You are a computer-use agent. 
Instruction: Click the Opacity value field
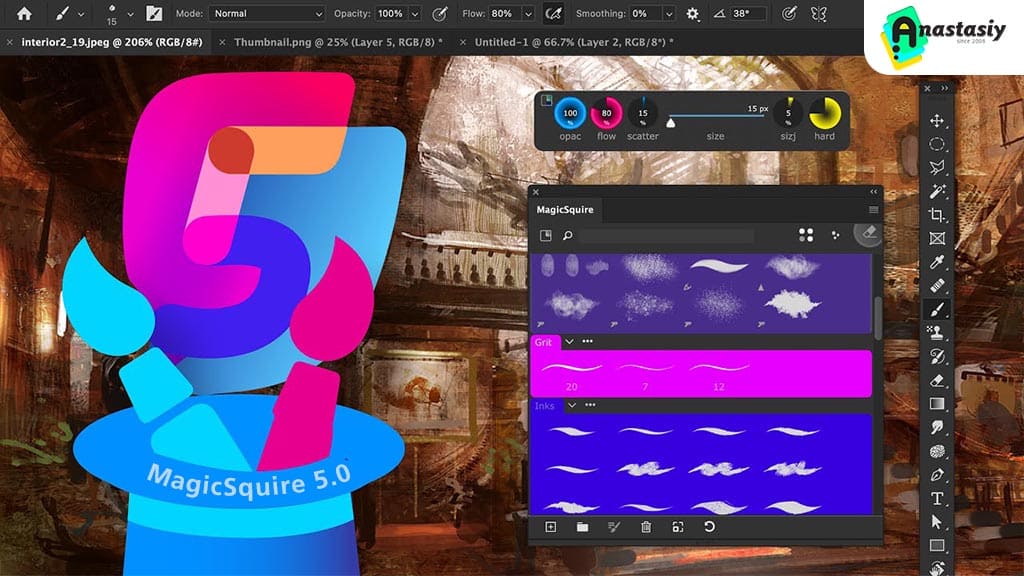pos(391,14)
